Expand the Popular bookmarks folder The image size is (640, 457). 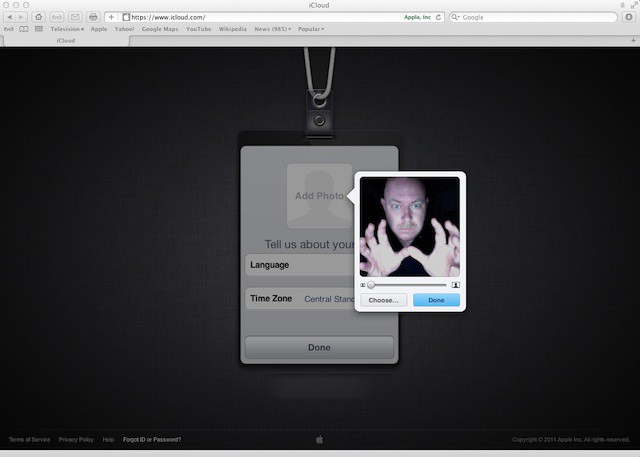311,29
